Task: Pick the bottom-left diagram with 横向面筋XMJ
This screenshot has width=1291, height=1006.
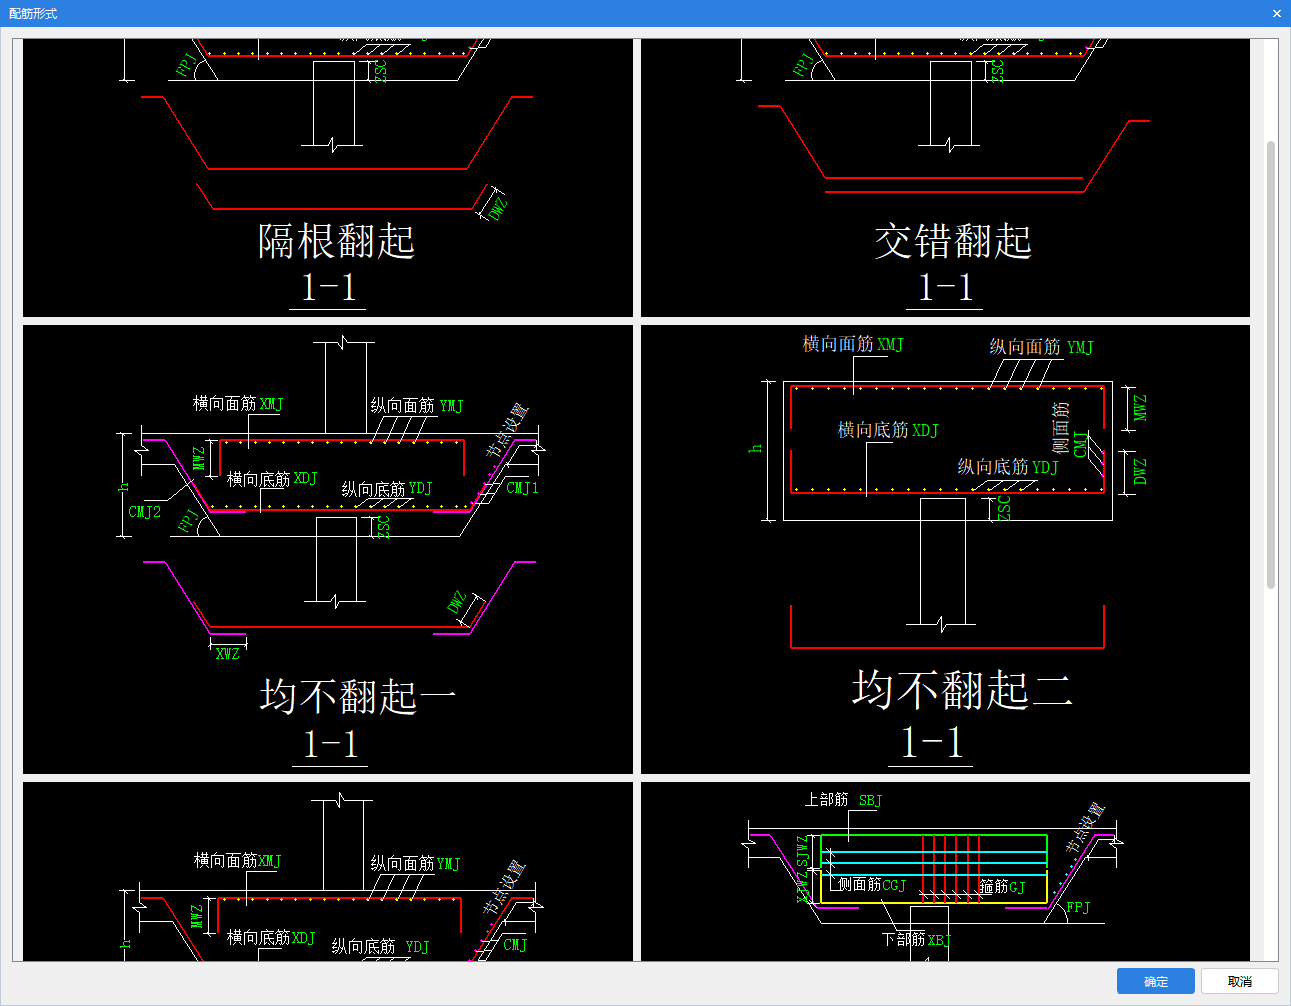Action: (x=328, y=872)
